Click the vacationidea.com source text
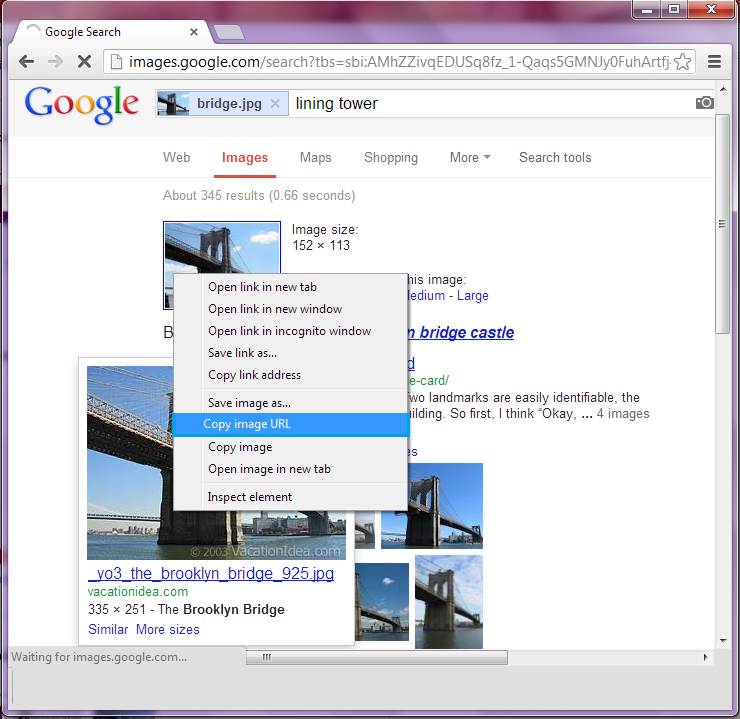 point(138,592)
